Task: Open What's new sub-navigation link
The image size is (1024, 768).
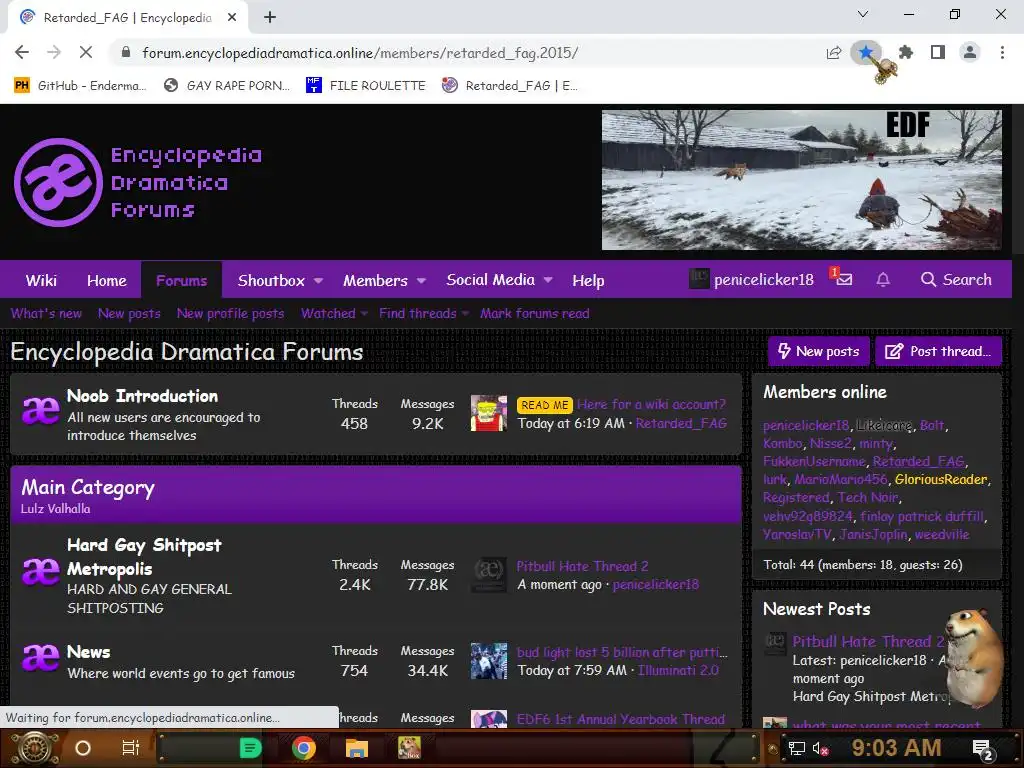Action: coord(46,313)
